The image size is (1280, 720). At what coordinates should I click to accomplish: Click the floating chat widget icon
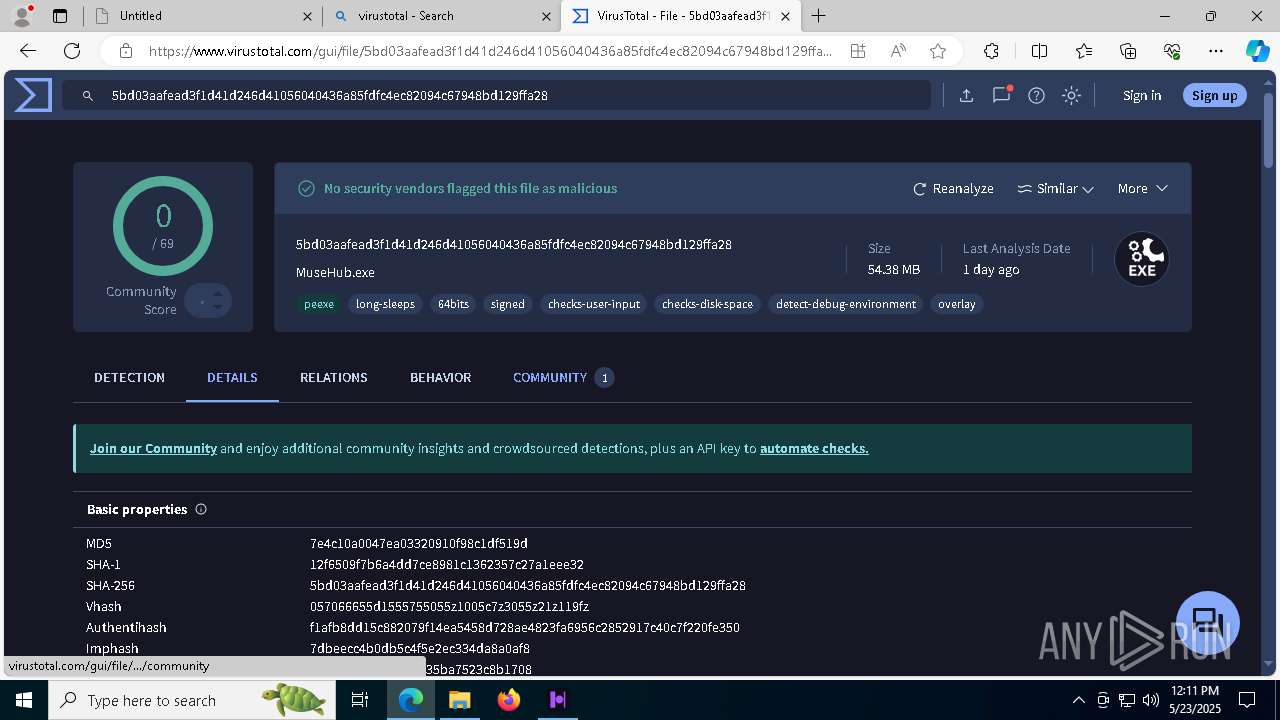click(x=1208, y=622)
